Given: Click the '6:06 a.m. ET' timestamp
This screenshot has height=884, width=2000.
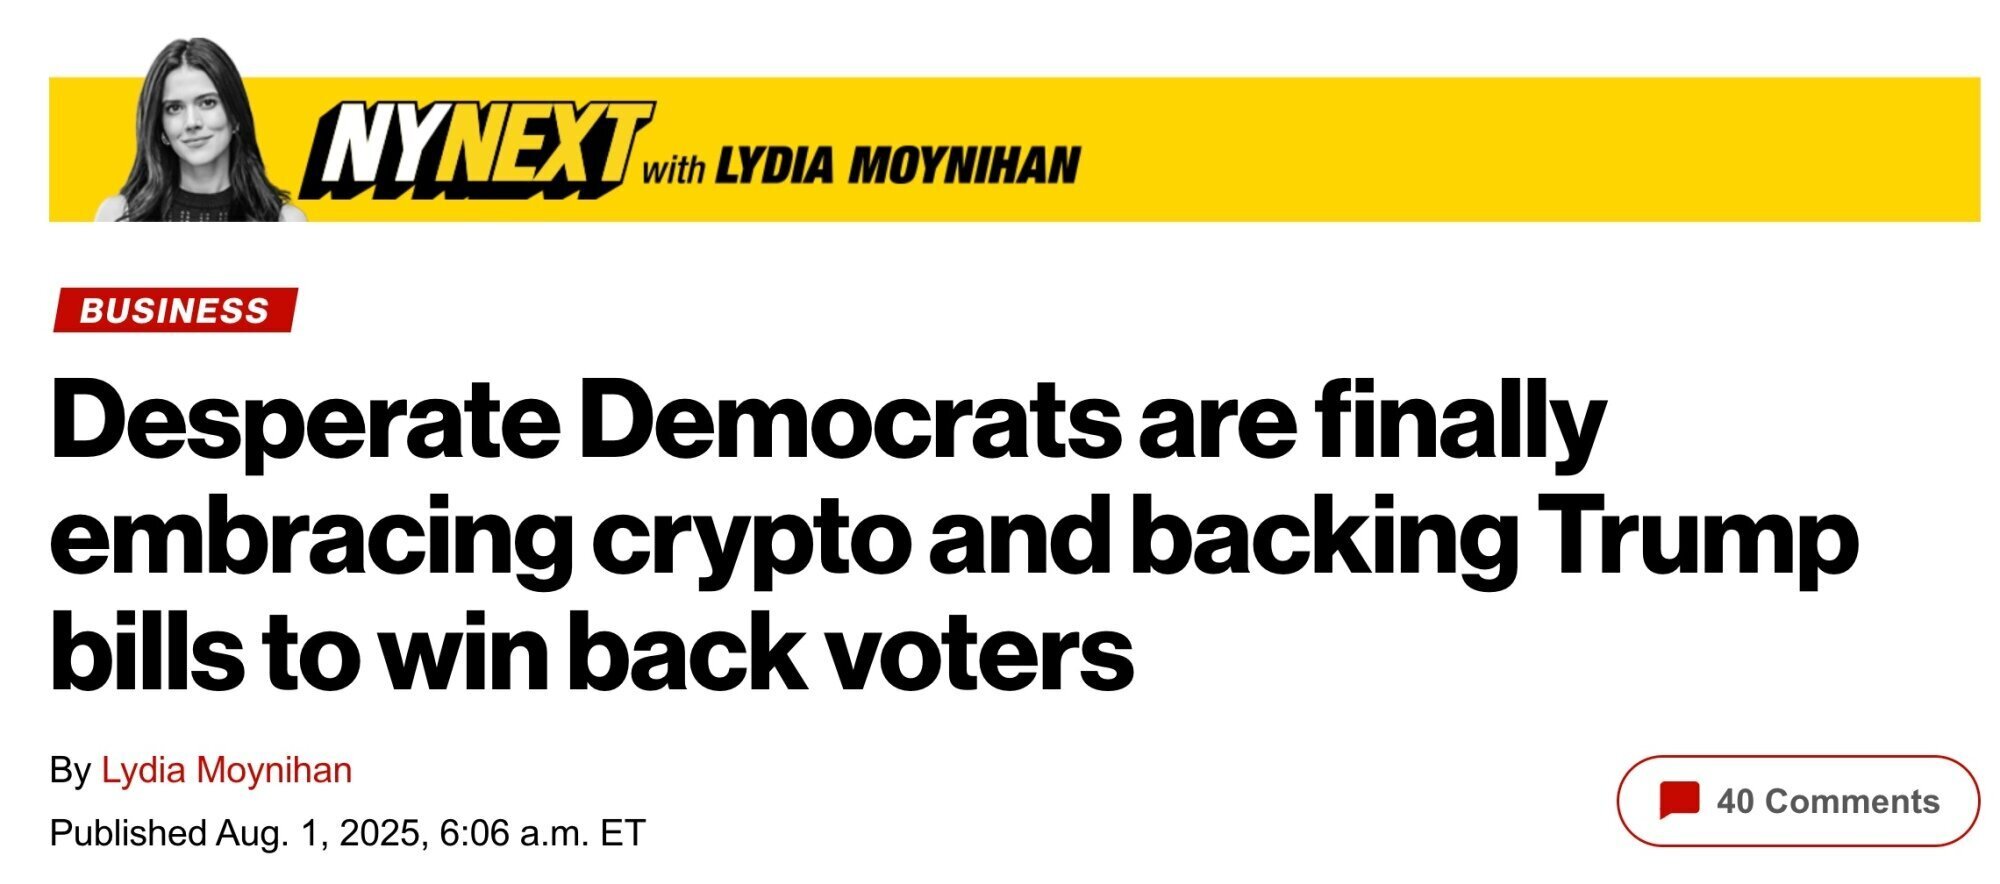Looking at the screenshot, I should click(542, 832).
